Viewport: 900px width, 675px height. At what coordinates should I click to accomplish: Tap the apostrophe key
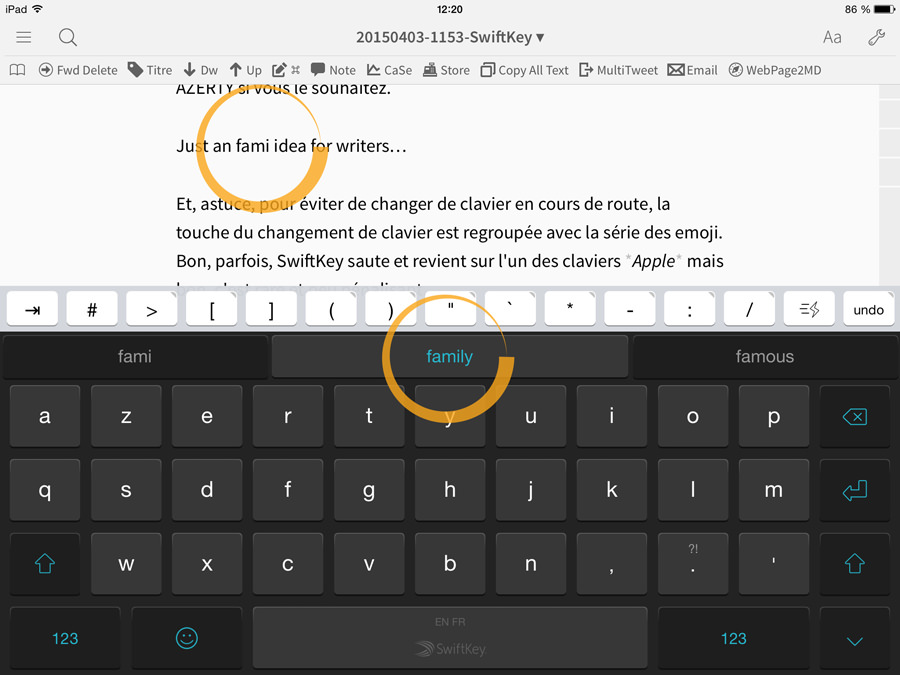click(774, 564)
